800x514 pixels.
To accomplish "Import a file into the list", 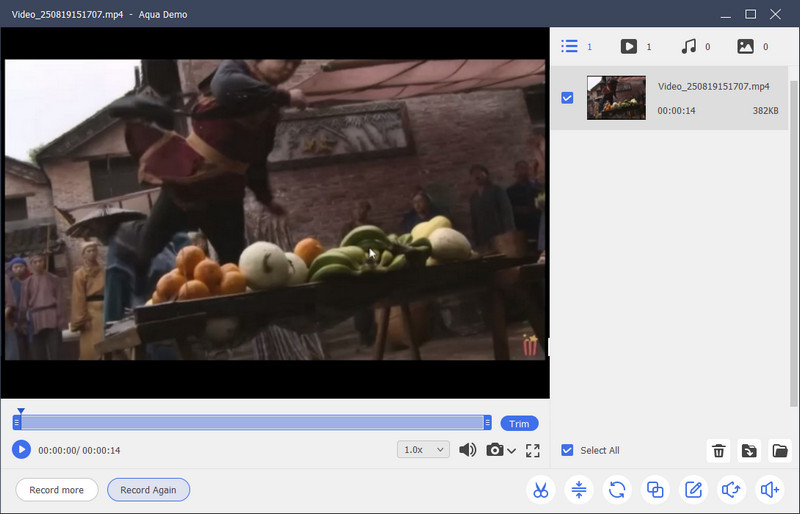I will 749,451.
